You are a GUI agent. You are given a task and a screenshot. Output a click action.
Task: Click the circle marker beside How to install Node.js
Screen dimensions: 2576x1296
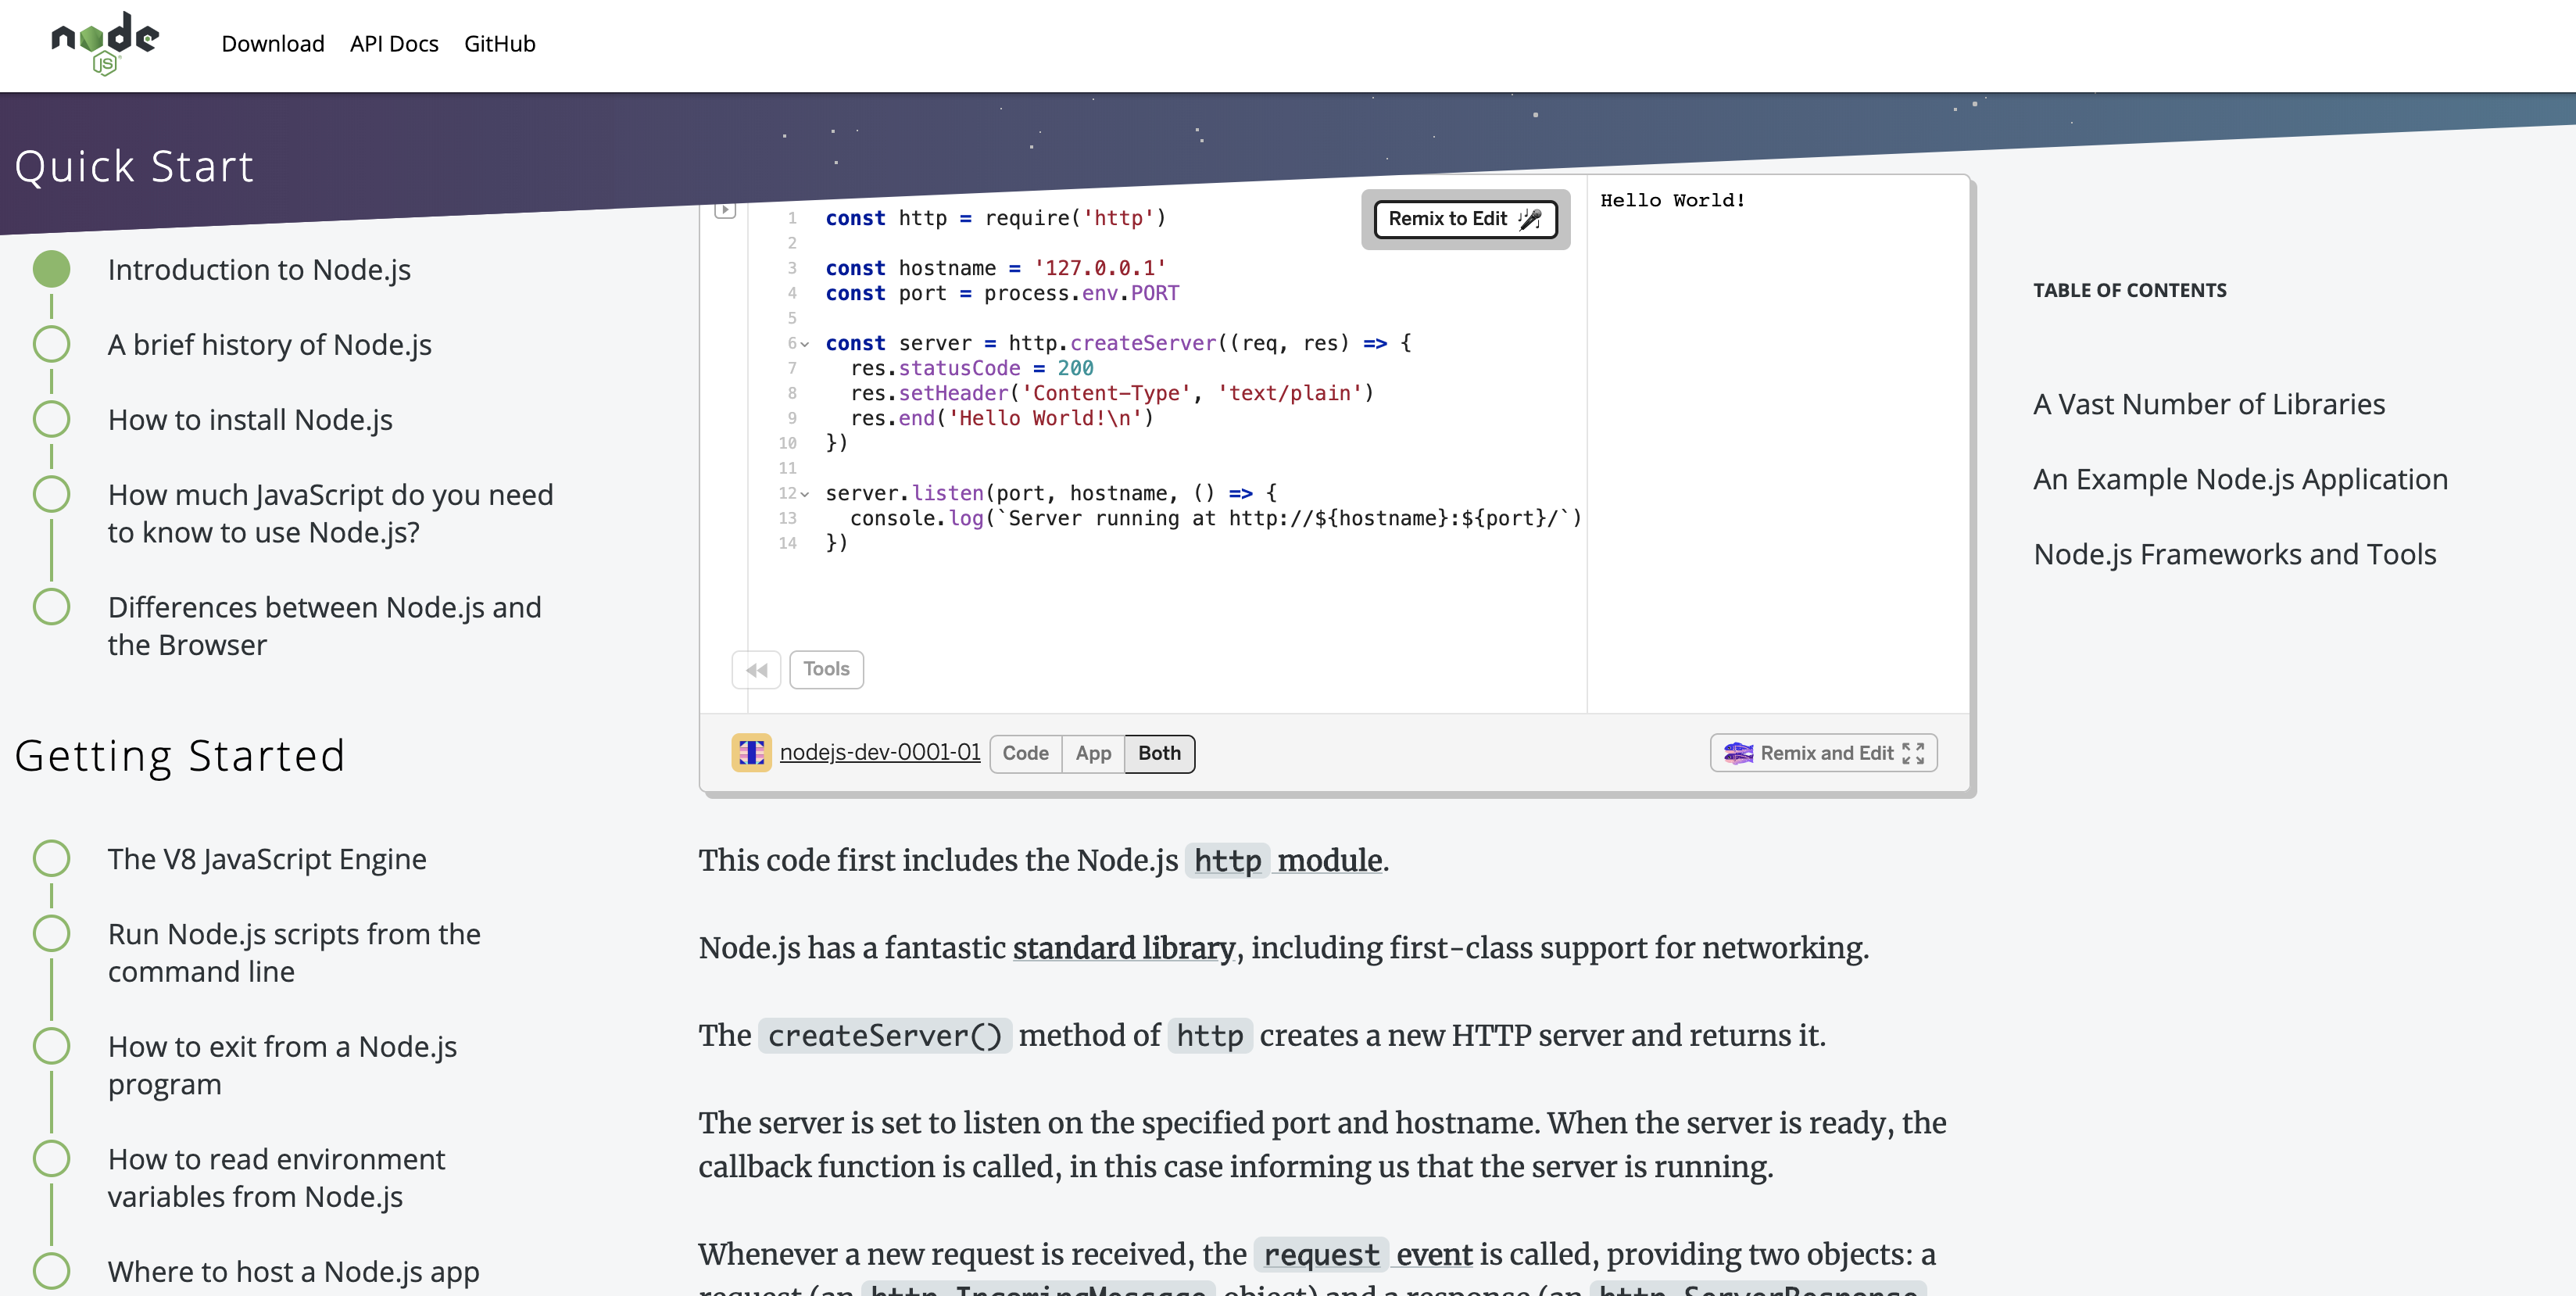[51, 419]
